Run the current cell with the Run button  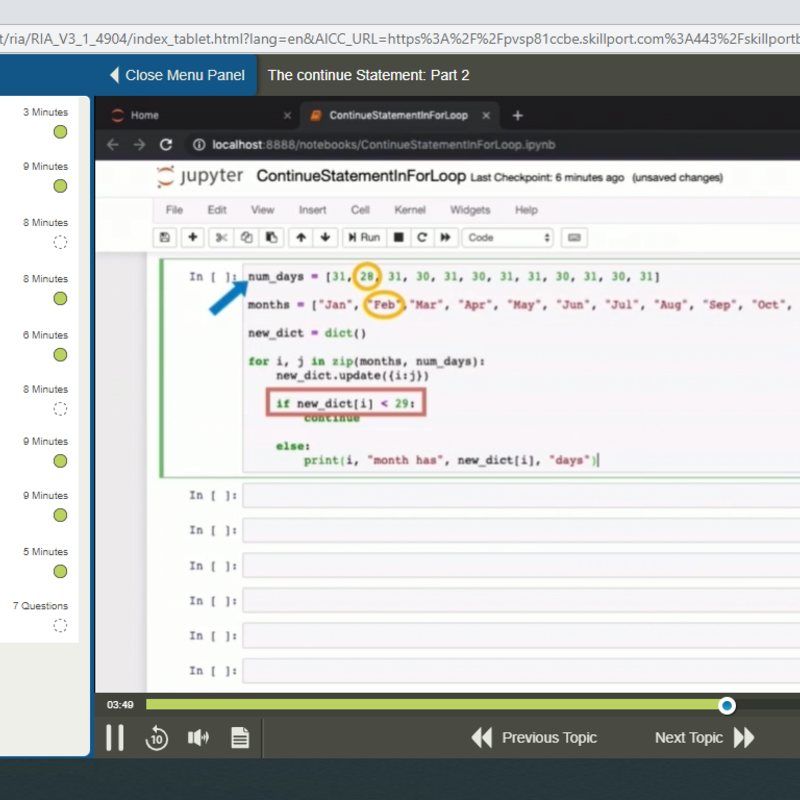364,237
